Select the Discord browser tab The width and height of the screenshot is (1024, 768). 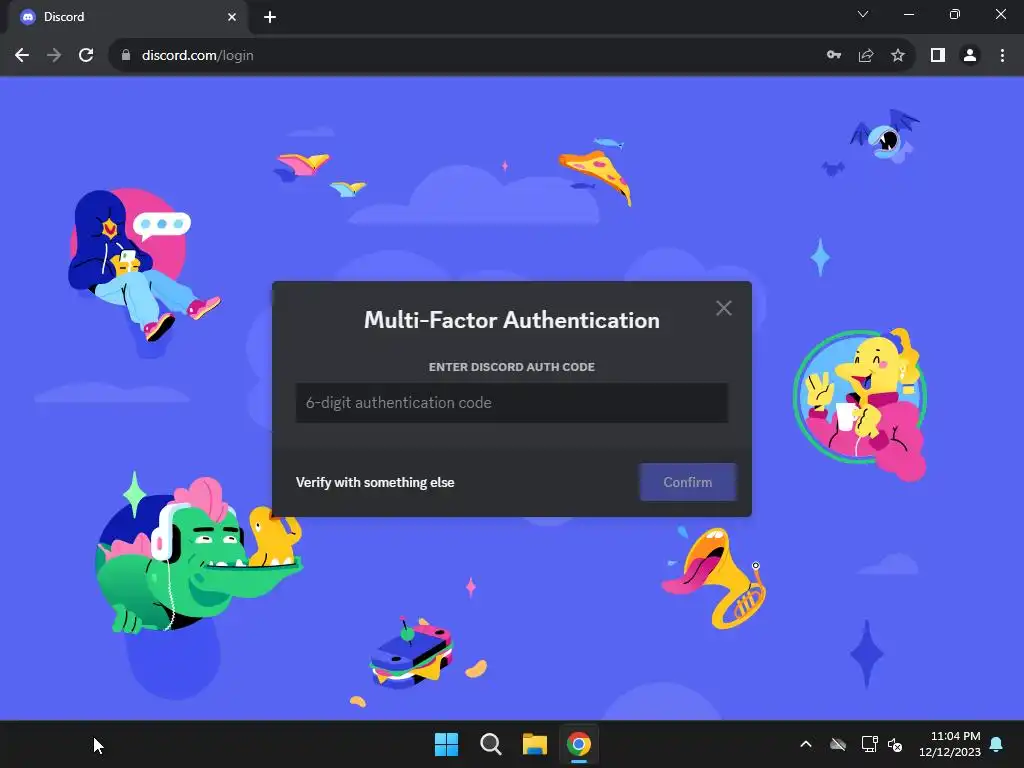click(127, 17)
